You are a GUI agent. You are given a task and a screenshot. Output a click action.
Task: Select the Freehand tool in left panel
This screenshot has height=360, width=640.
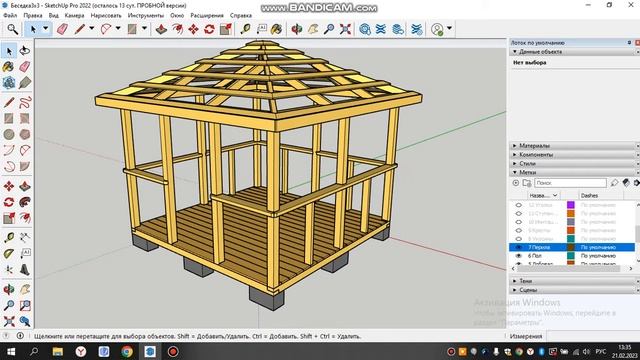point(25,102)
